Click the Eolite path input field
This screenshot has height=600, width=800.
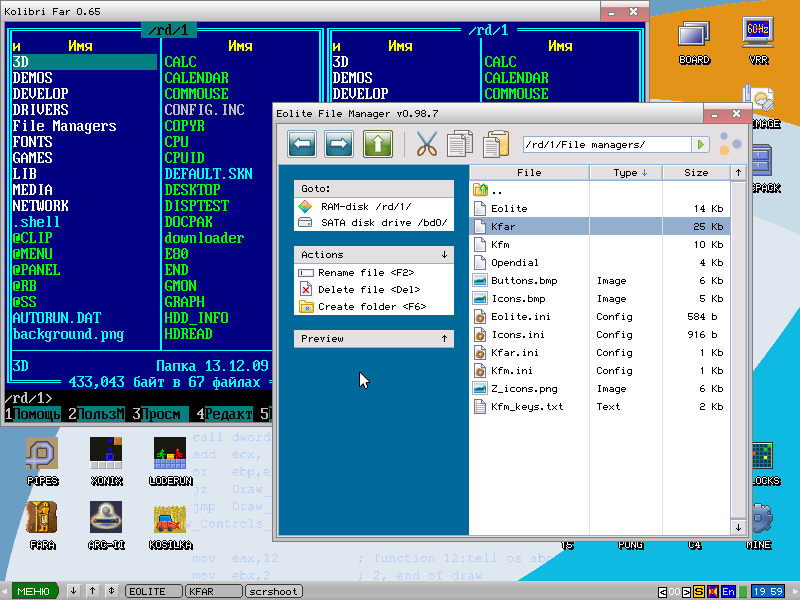(x=607, y=145)
